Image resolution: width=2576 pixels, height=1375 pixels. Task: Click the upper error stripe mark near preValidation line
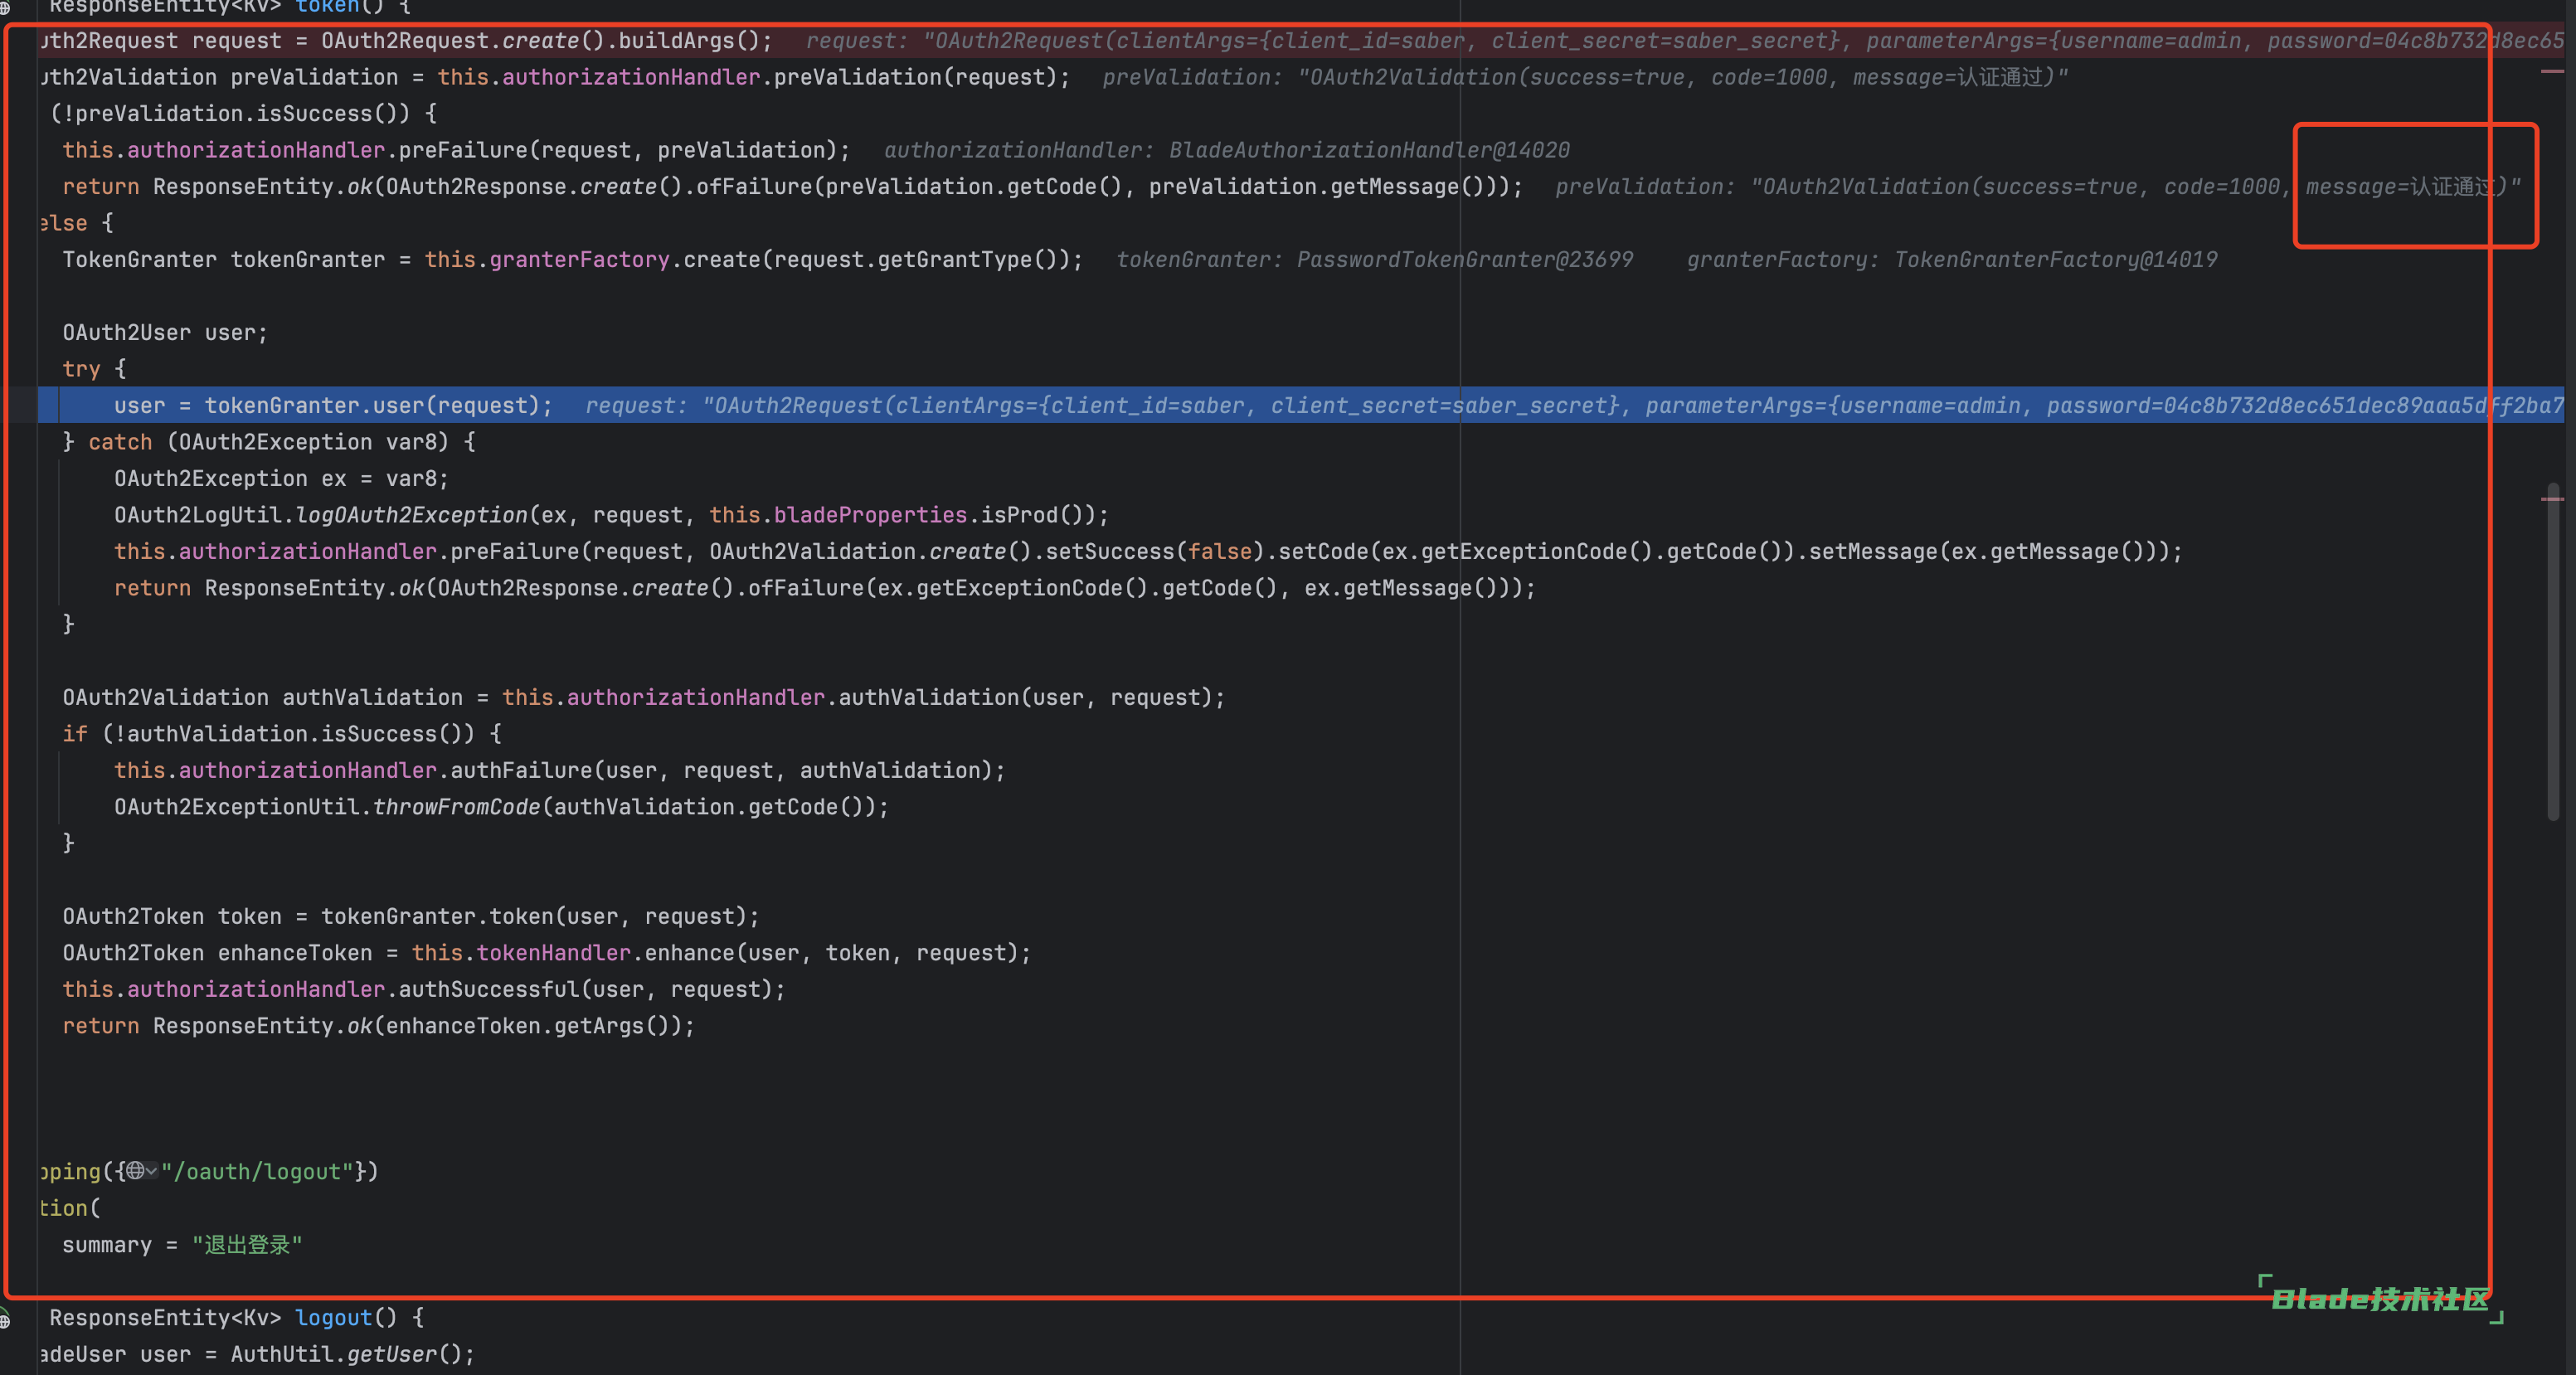click(2552, 71)
